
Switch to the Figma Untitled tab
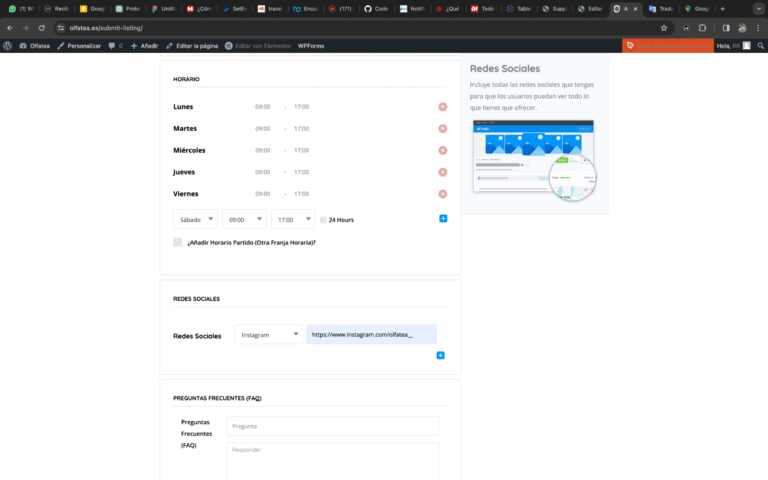tap(163, 9)
